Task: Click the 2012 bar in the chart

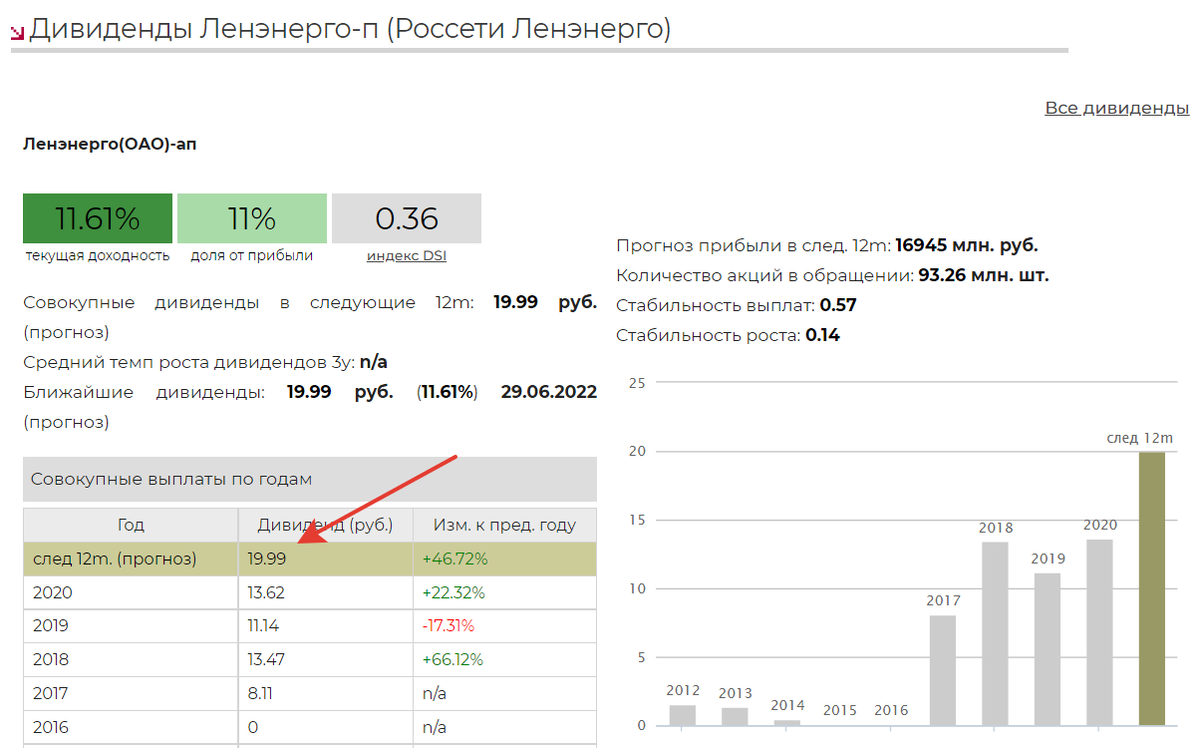Action: pos(683,715)
